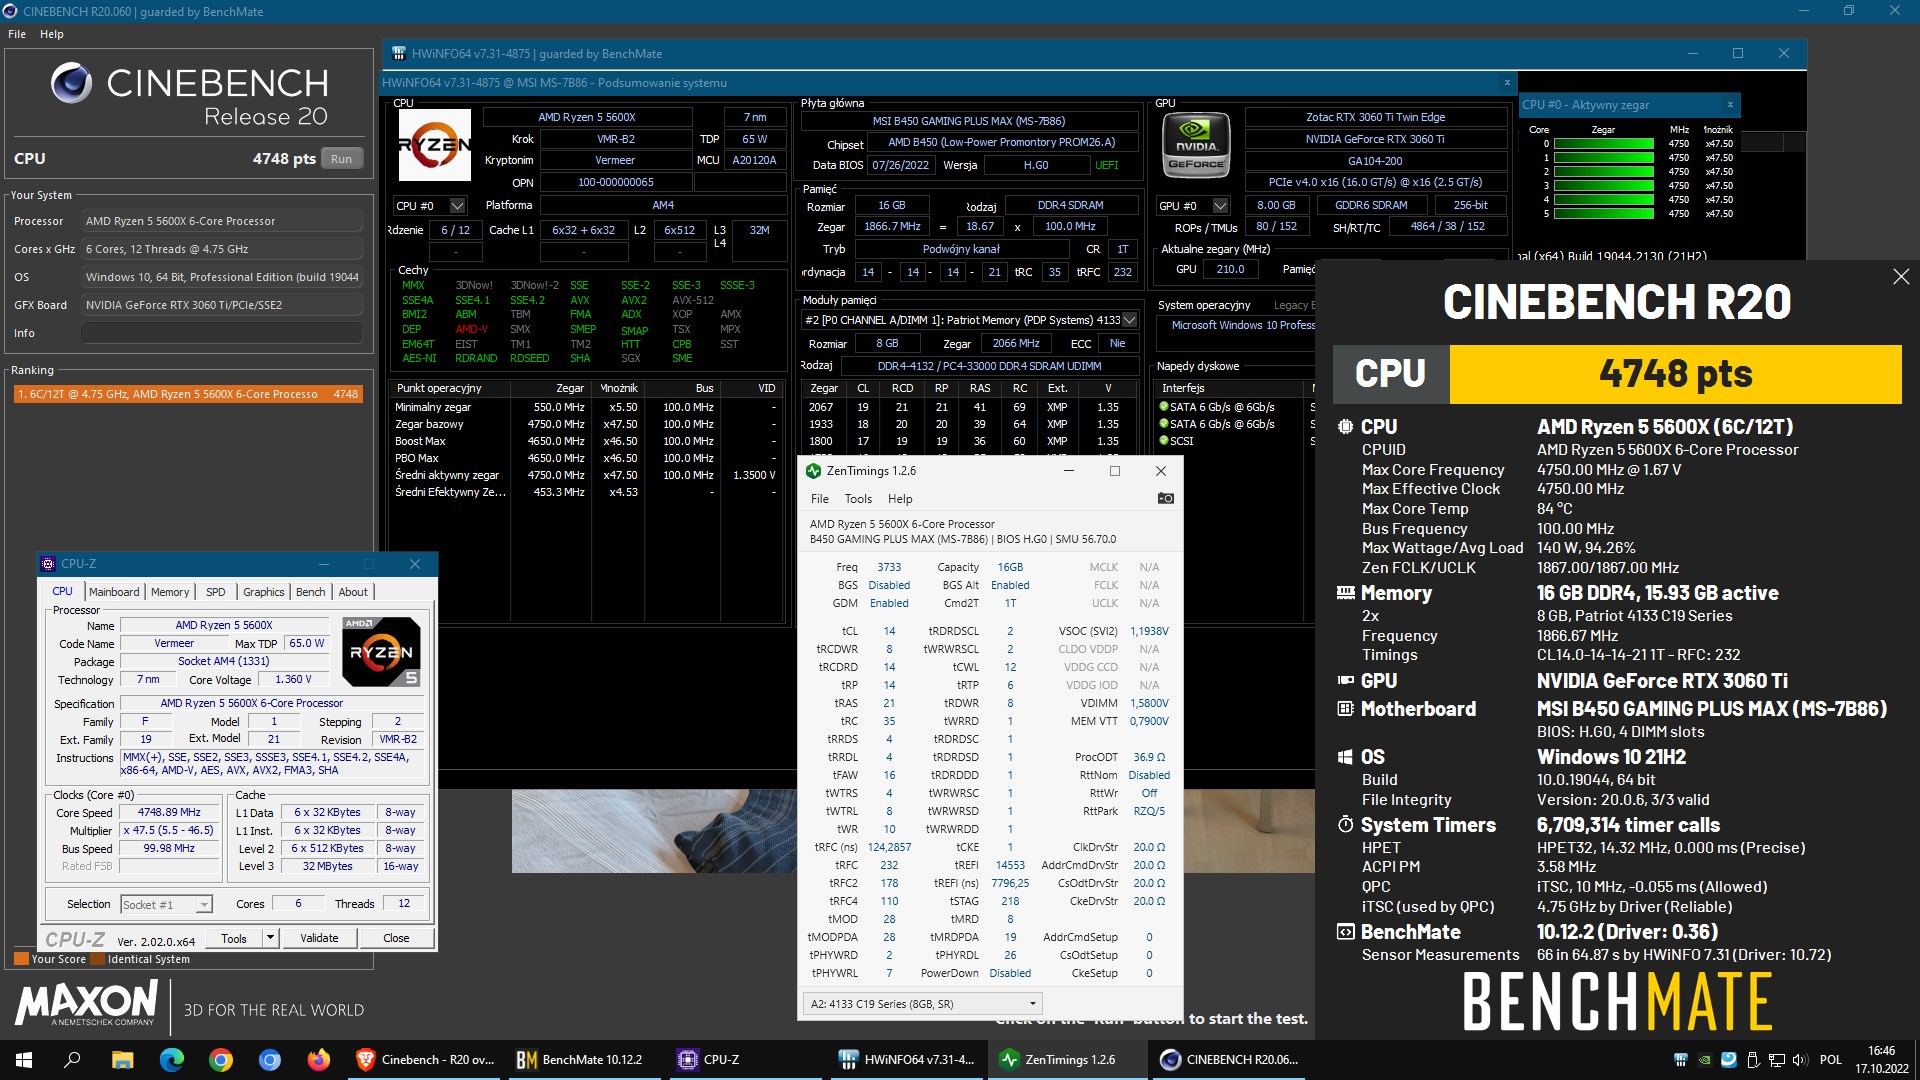Switch to HWiNFO64 in the taskbar
This screenshot has height=1080, width=1920.
(907, 1060)
